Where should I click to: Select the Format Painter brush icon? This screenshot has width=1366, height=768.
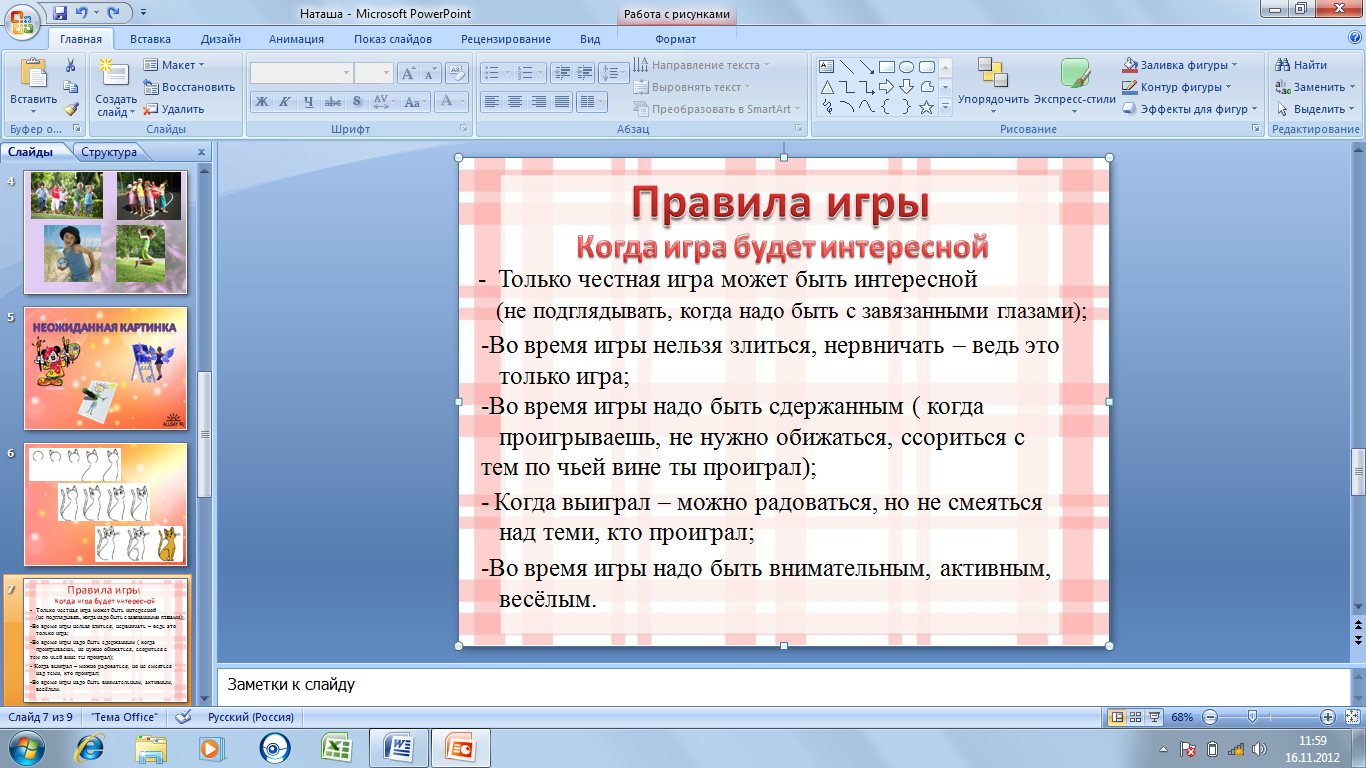click(71, 109)
